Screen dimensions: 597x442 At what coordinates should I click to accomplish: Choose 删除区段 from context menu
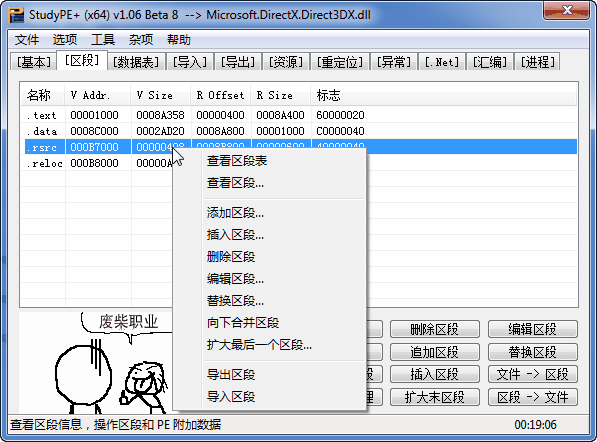270,257
